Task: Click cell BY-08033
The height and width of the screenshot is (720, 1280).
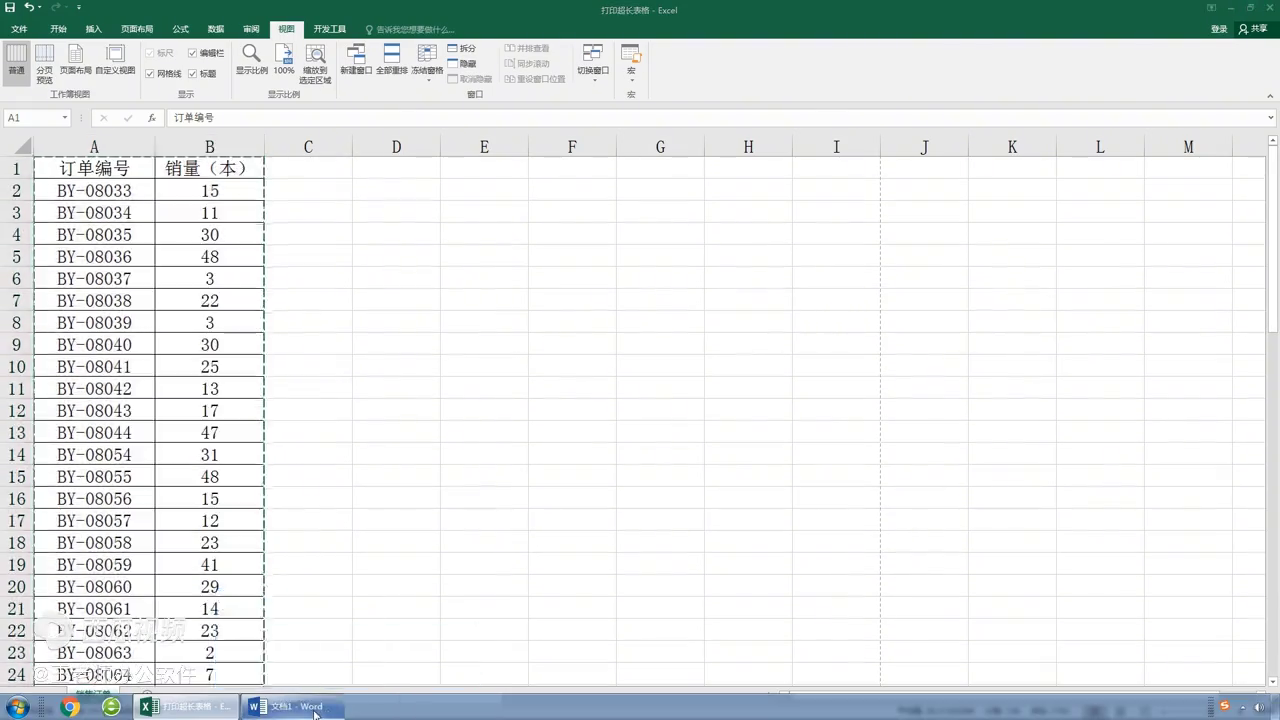Action: [94, 191]
